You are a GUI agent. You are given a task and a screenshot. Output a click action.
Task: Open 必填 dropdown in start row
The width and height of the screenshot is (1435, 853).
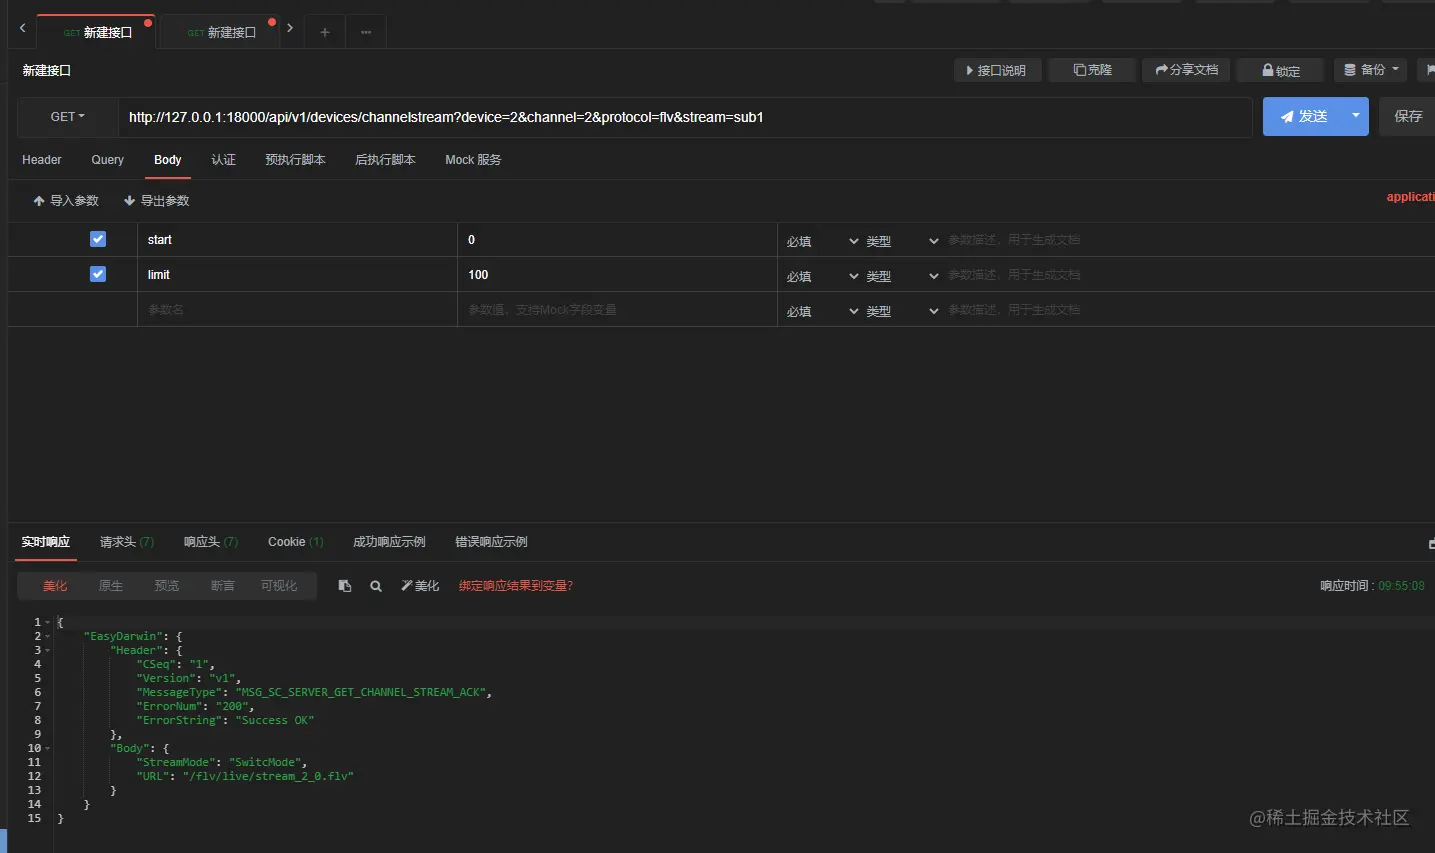822,241
